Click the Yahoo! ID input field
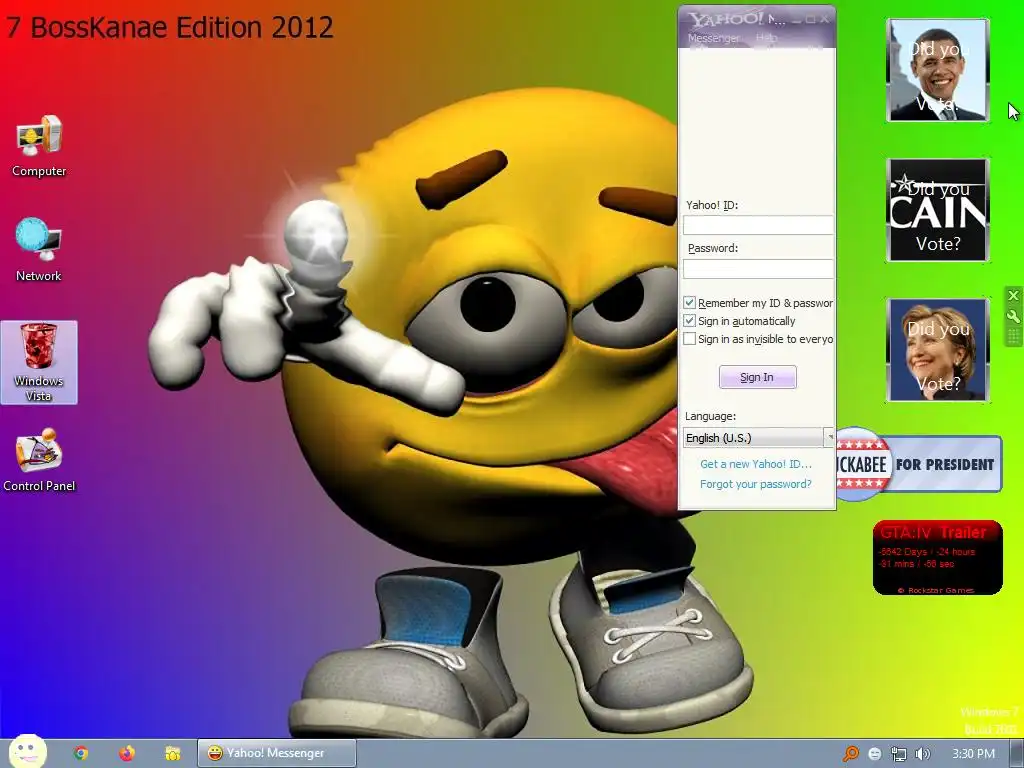The height and width of the screenshot is (768, 1024). [x=758, y=225]
